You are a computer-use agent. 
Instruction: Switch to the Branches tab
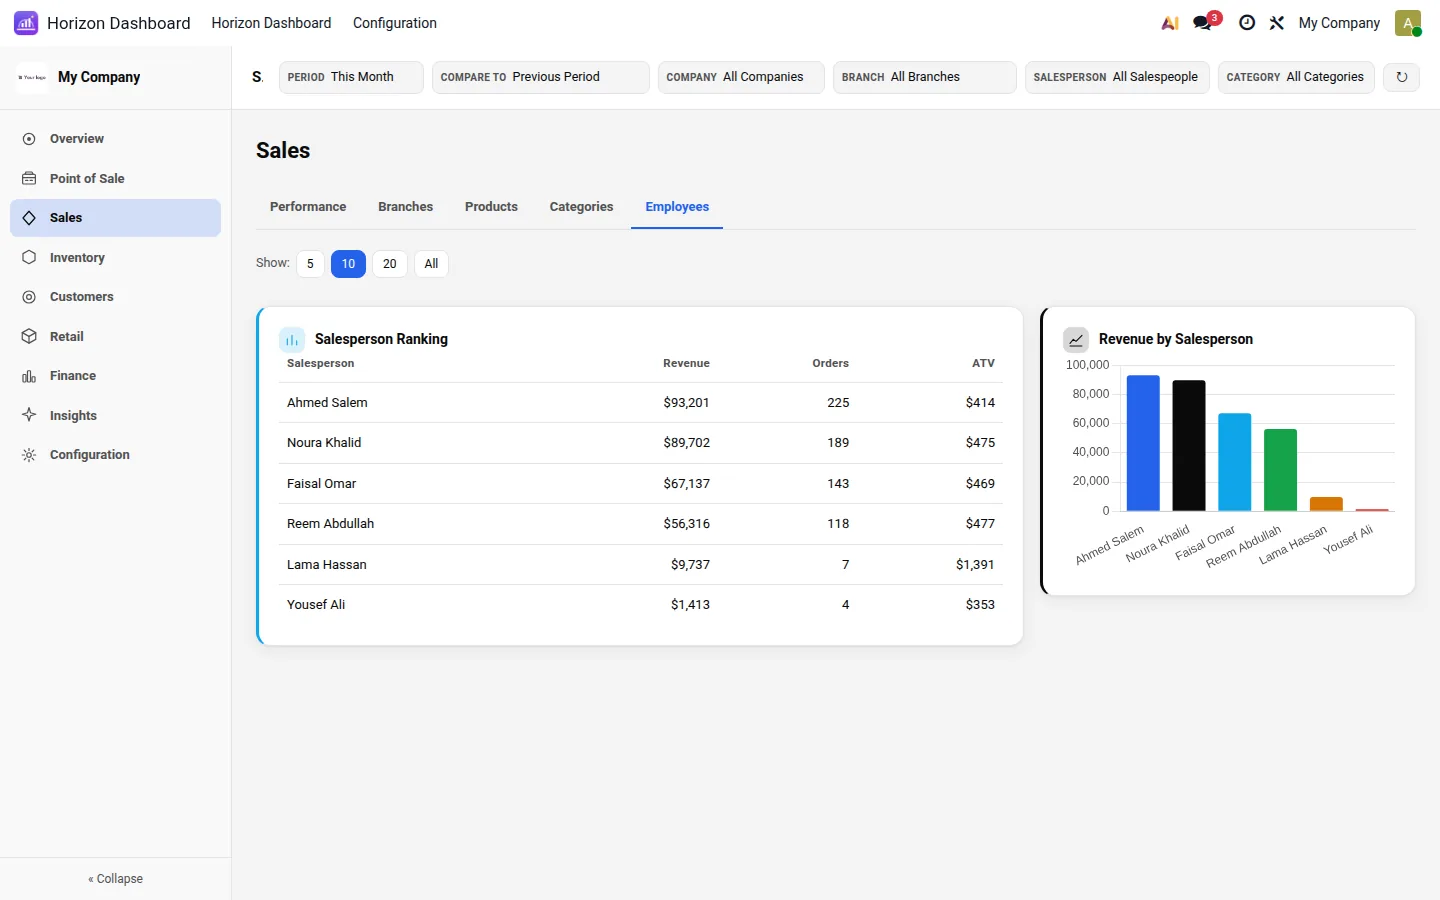pyautogui.click(x=406, y=207)
